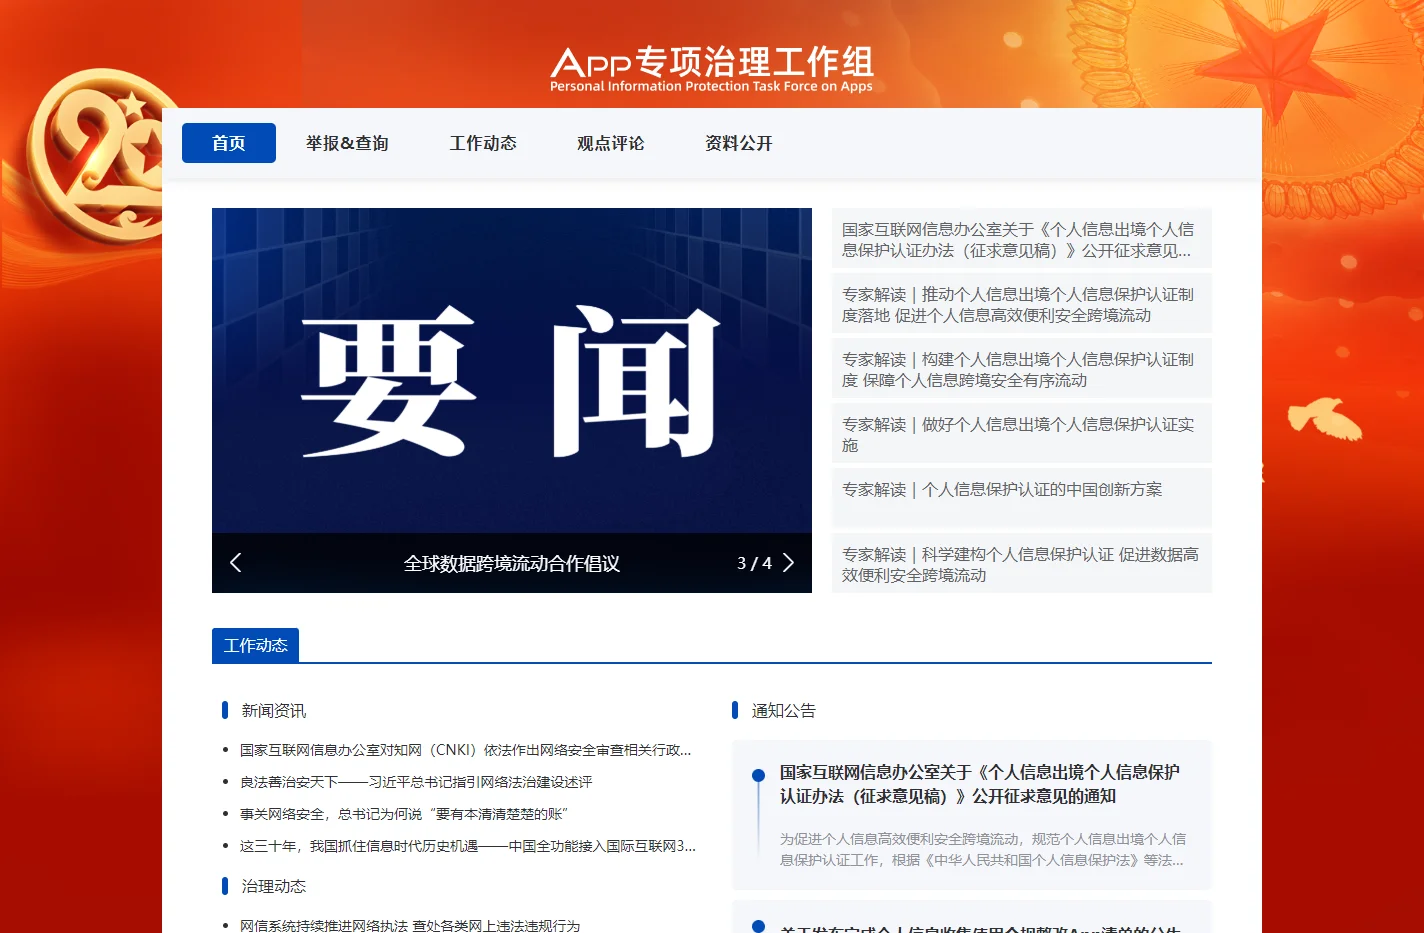Image resolution: width=1424 pixels, height=933 pixels.
Task: Click the App专项治理工作组 site logo
Action: pyautogui.click(x=712, y=69)
